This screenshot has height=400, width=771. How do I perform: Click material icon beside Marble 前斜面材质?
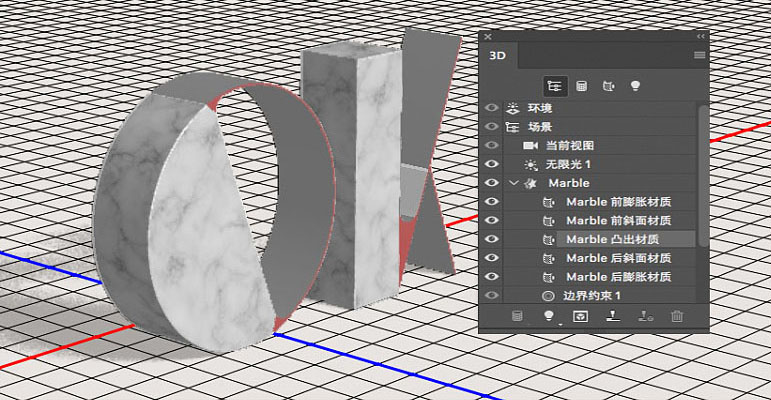point(548,221)
